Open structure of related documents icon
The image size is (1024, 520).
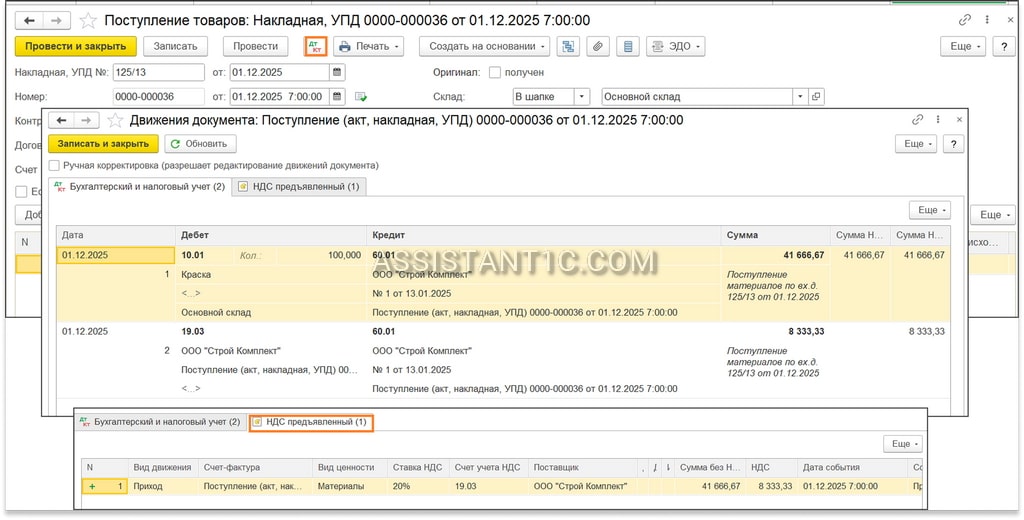pos(568,46)
